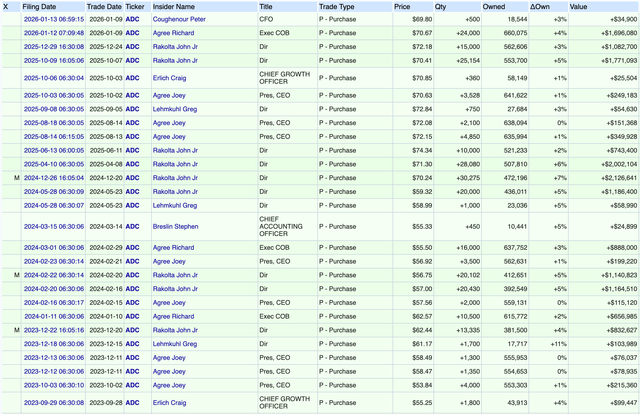Viewport: 640px width, 414px height.
Task: Open ADC ticker in Coughenour Peter row
Action: (132, 19)
